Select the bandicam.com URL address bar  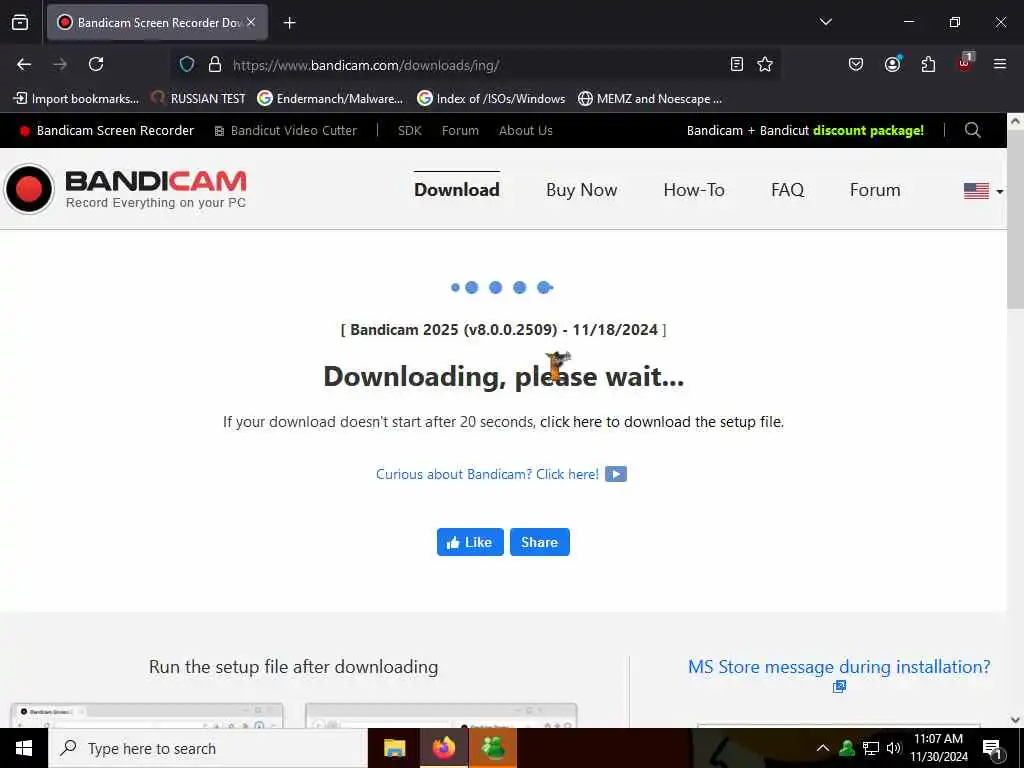pyautogui.click(x=477, y=65)
